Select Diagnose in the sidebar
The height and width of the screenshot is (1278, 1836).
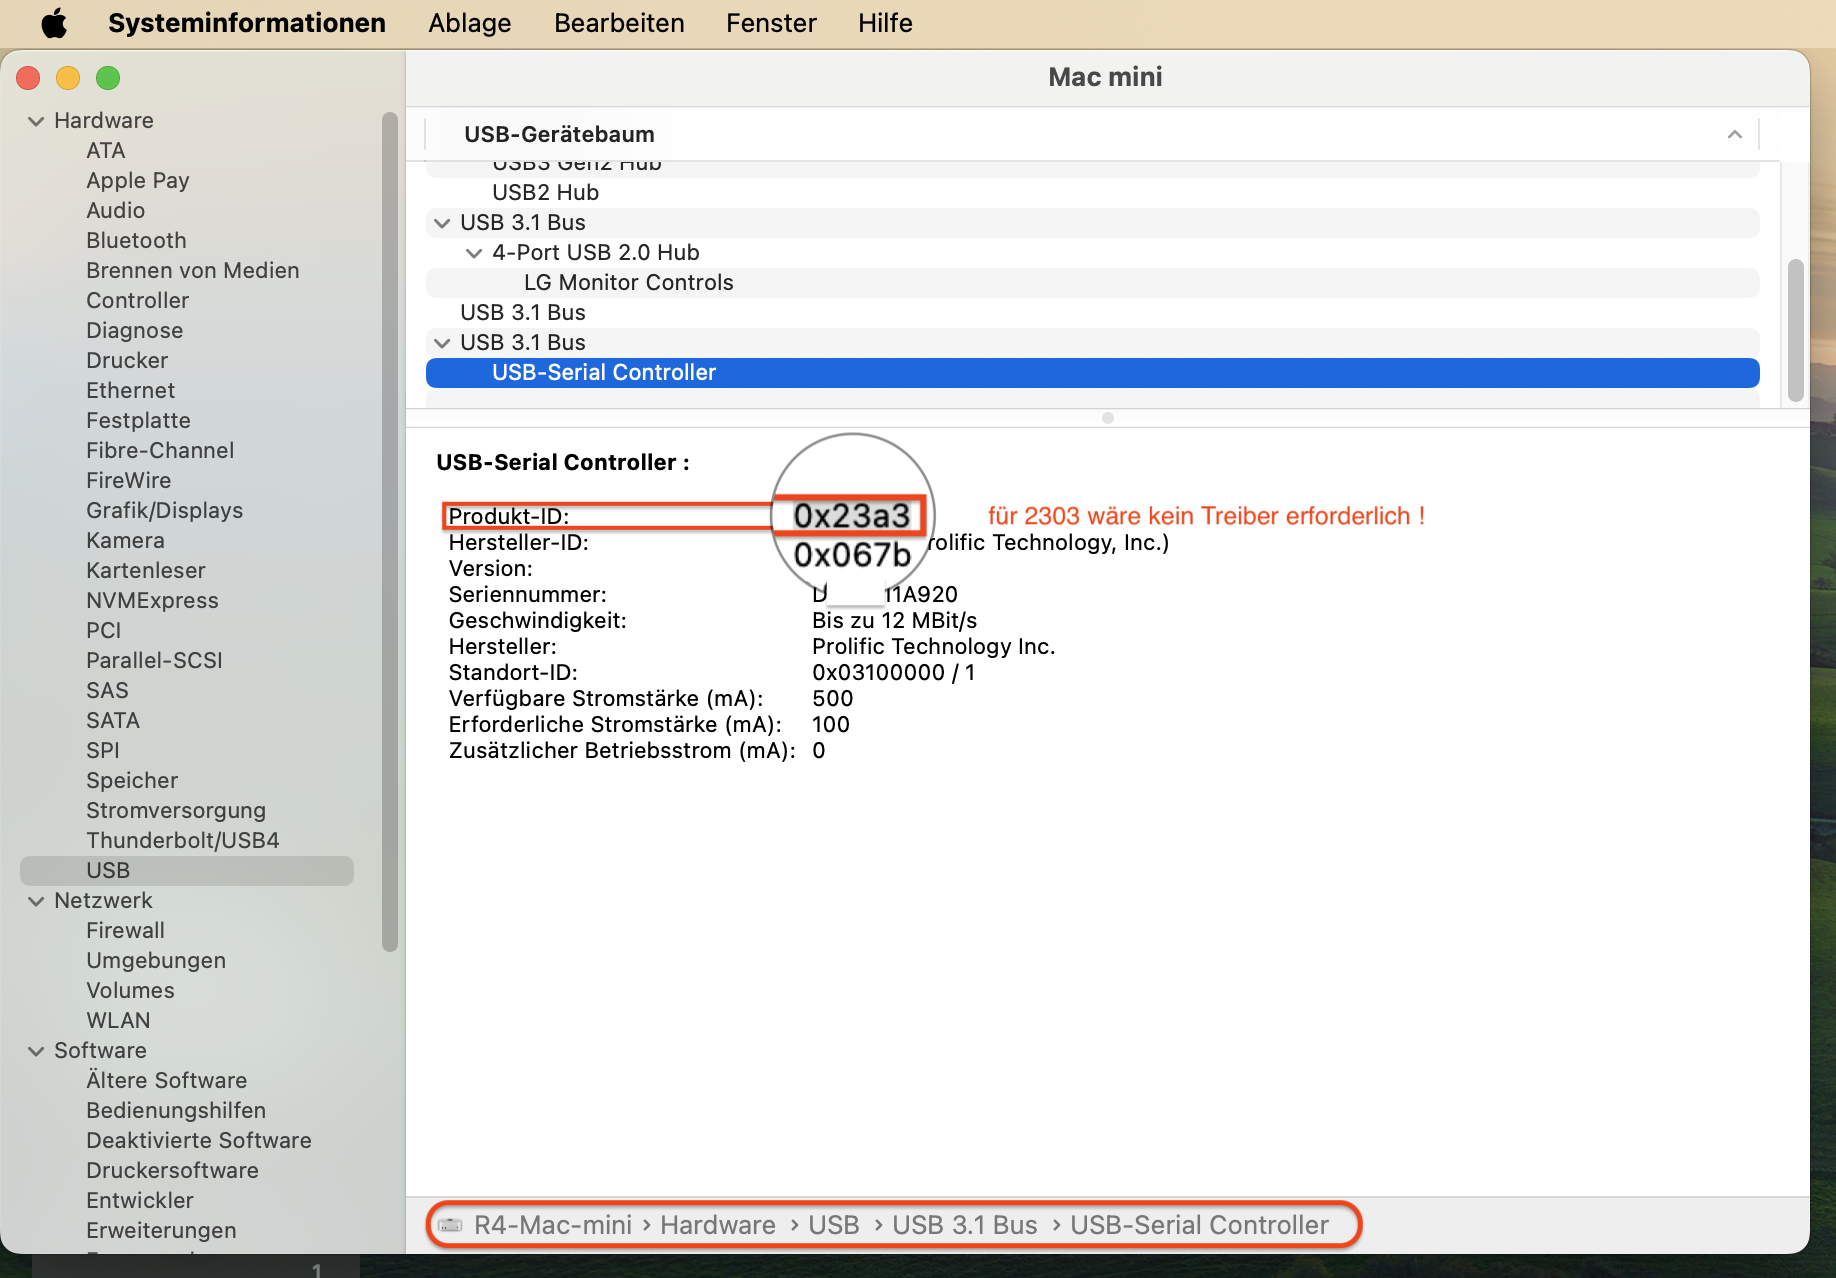click(x=135, y=330)
